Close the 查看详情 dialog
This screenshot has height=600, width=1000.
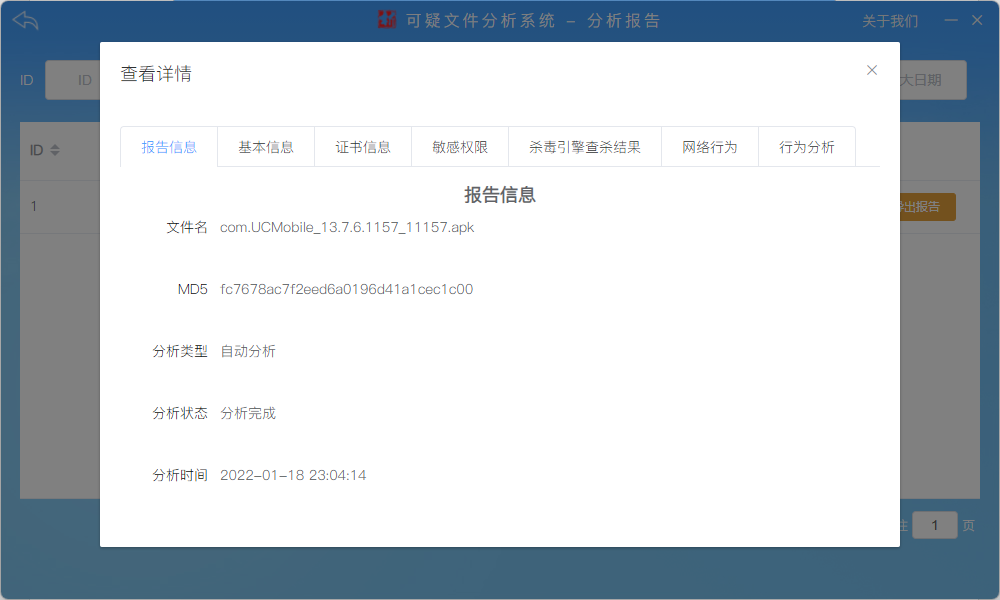point(872,70)
